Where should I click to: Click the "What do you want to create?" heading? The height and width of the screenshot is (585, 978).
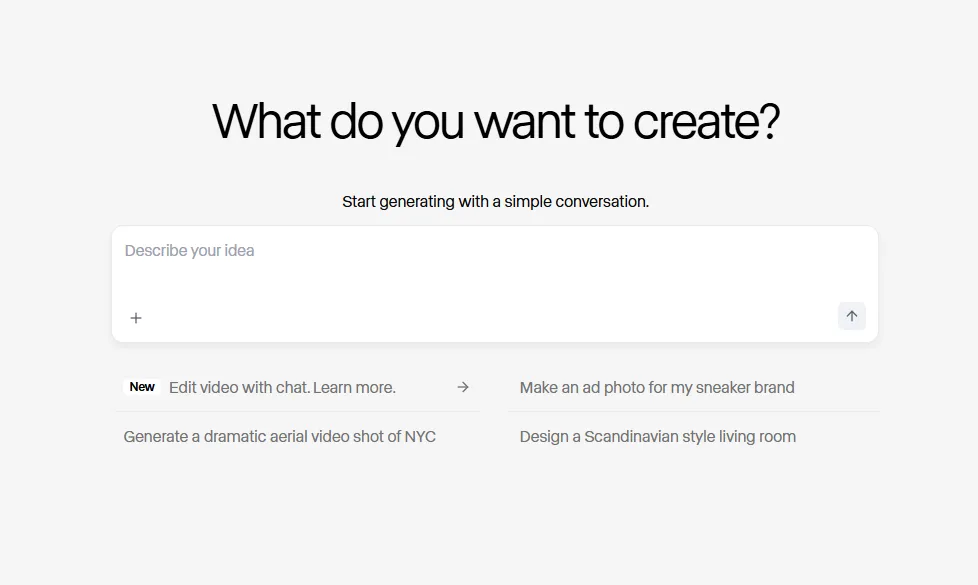495,122
